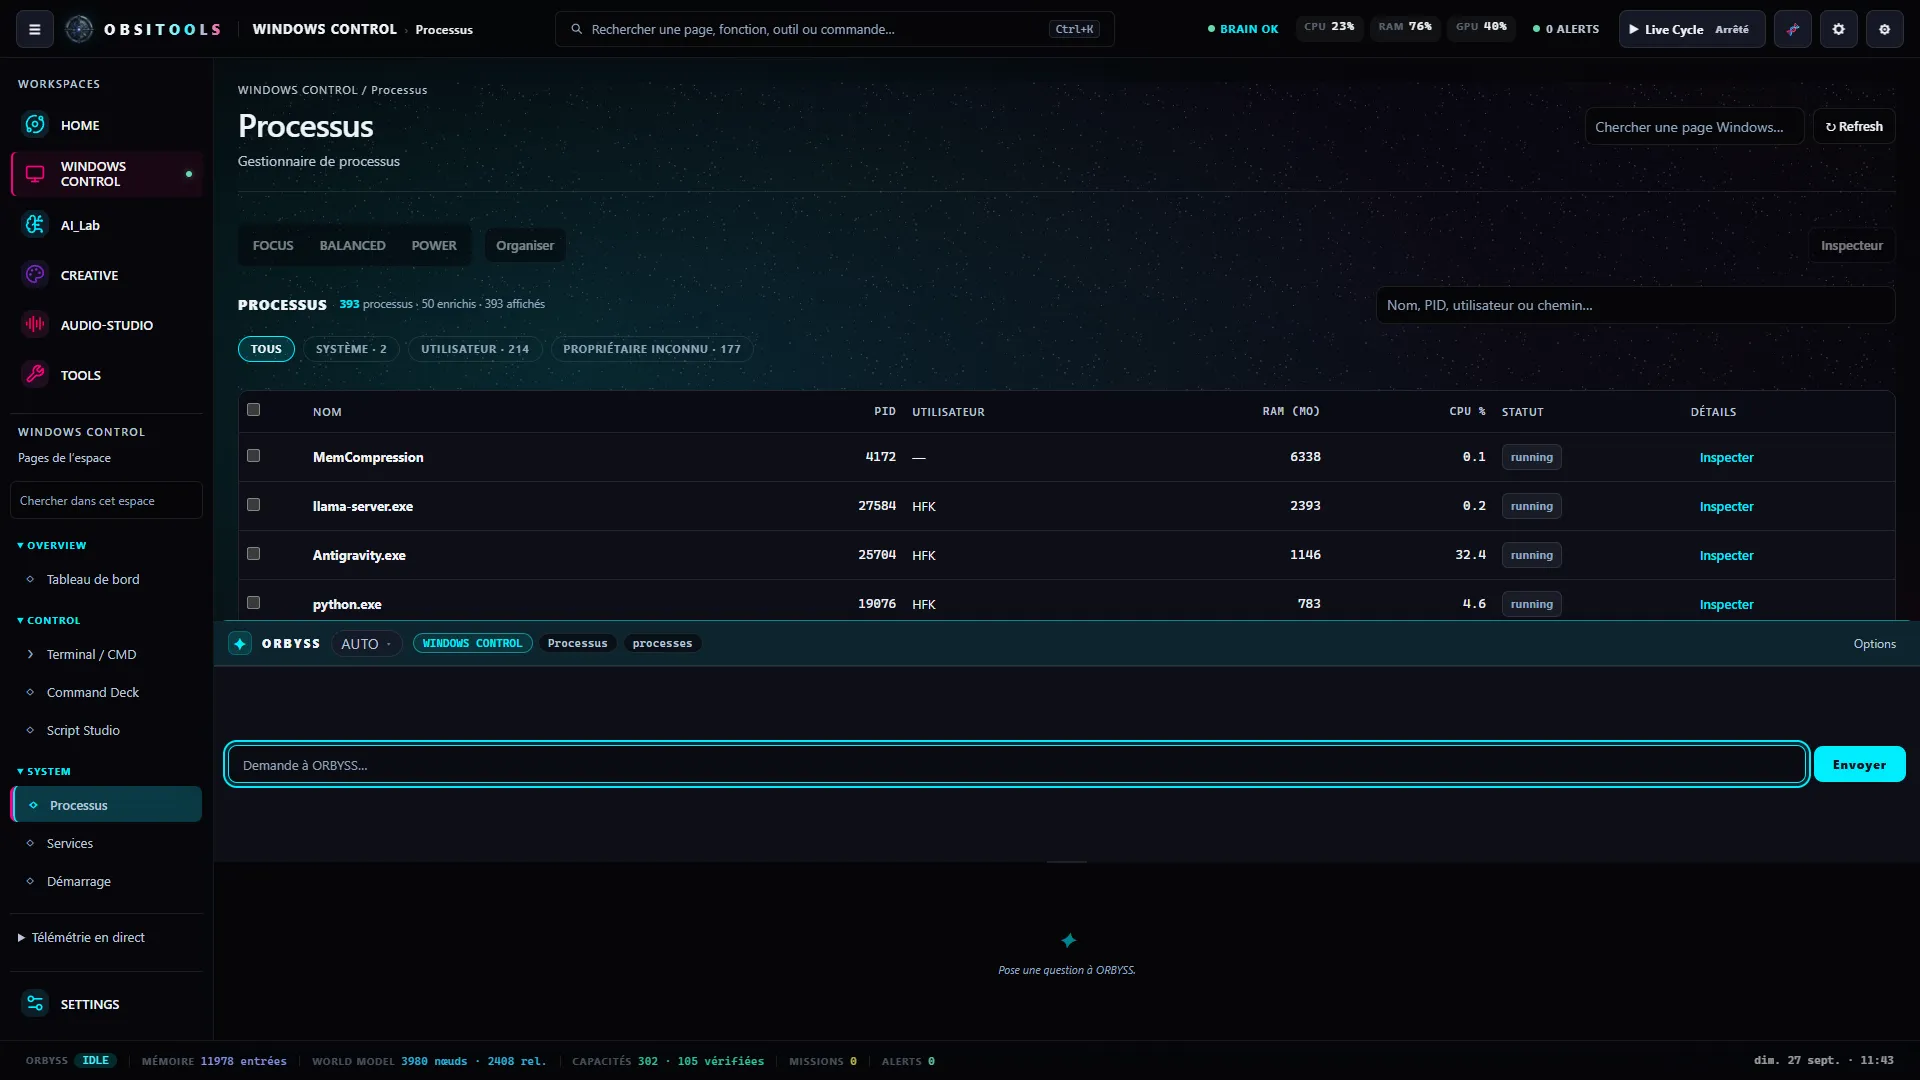Filter by SYSTÈME · 2

(x=351, y=349)
